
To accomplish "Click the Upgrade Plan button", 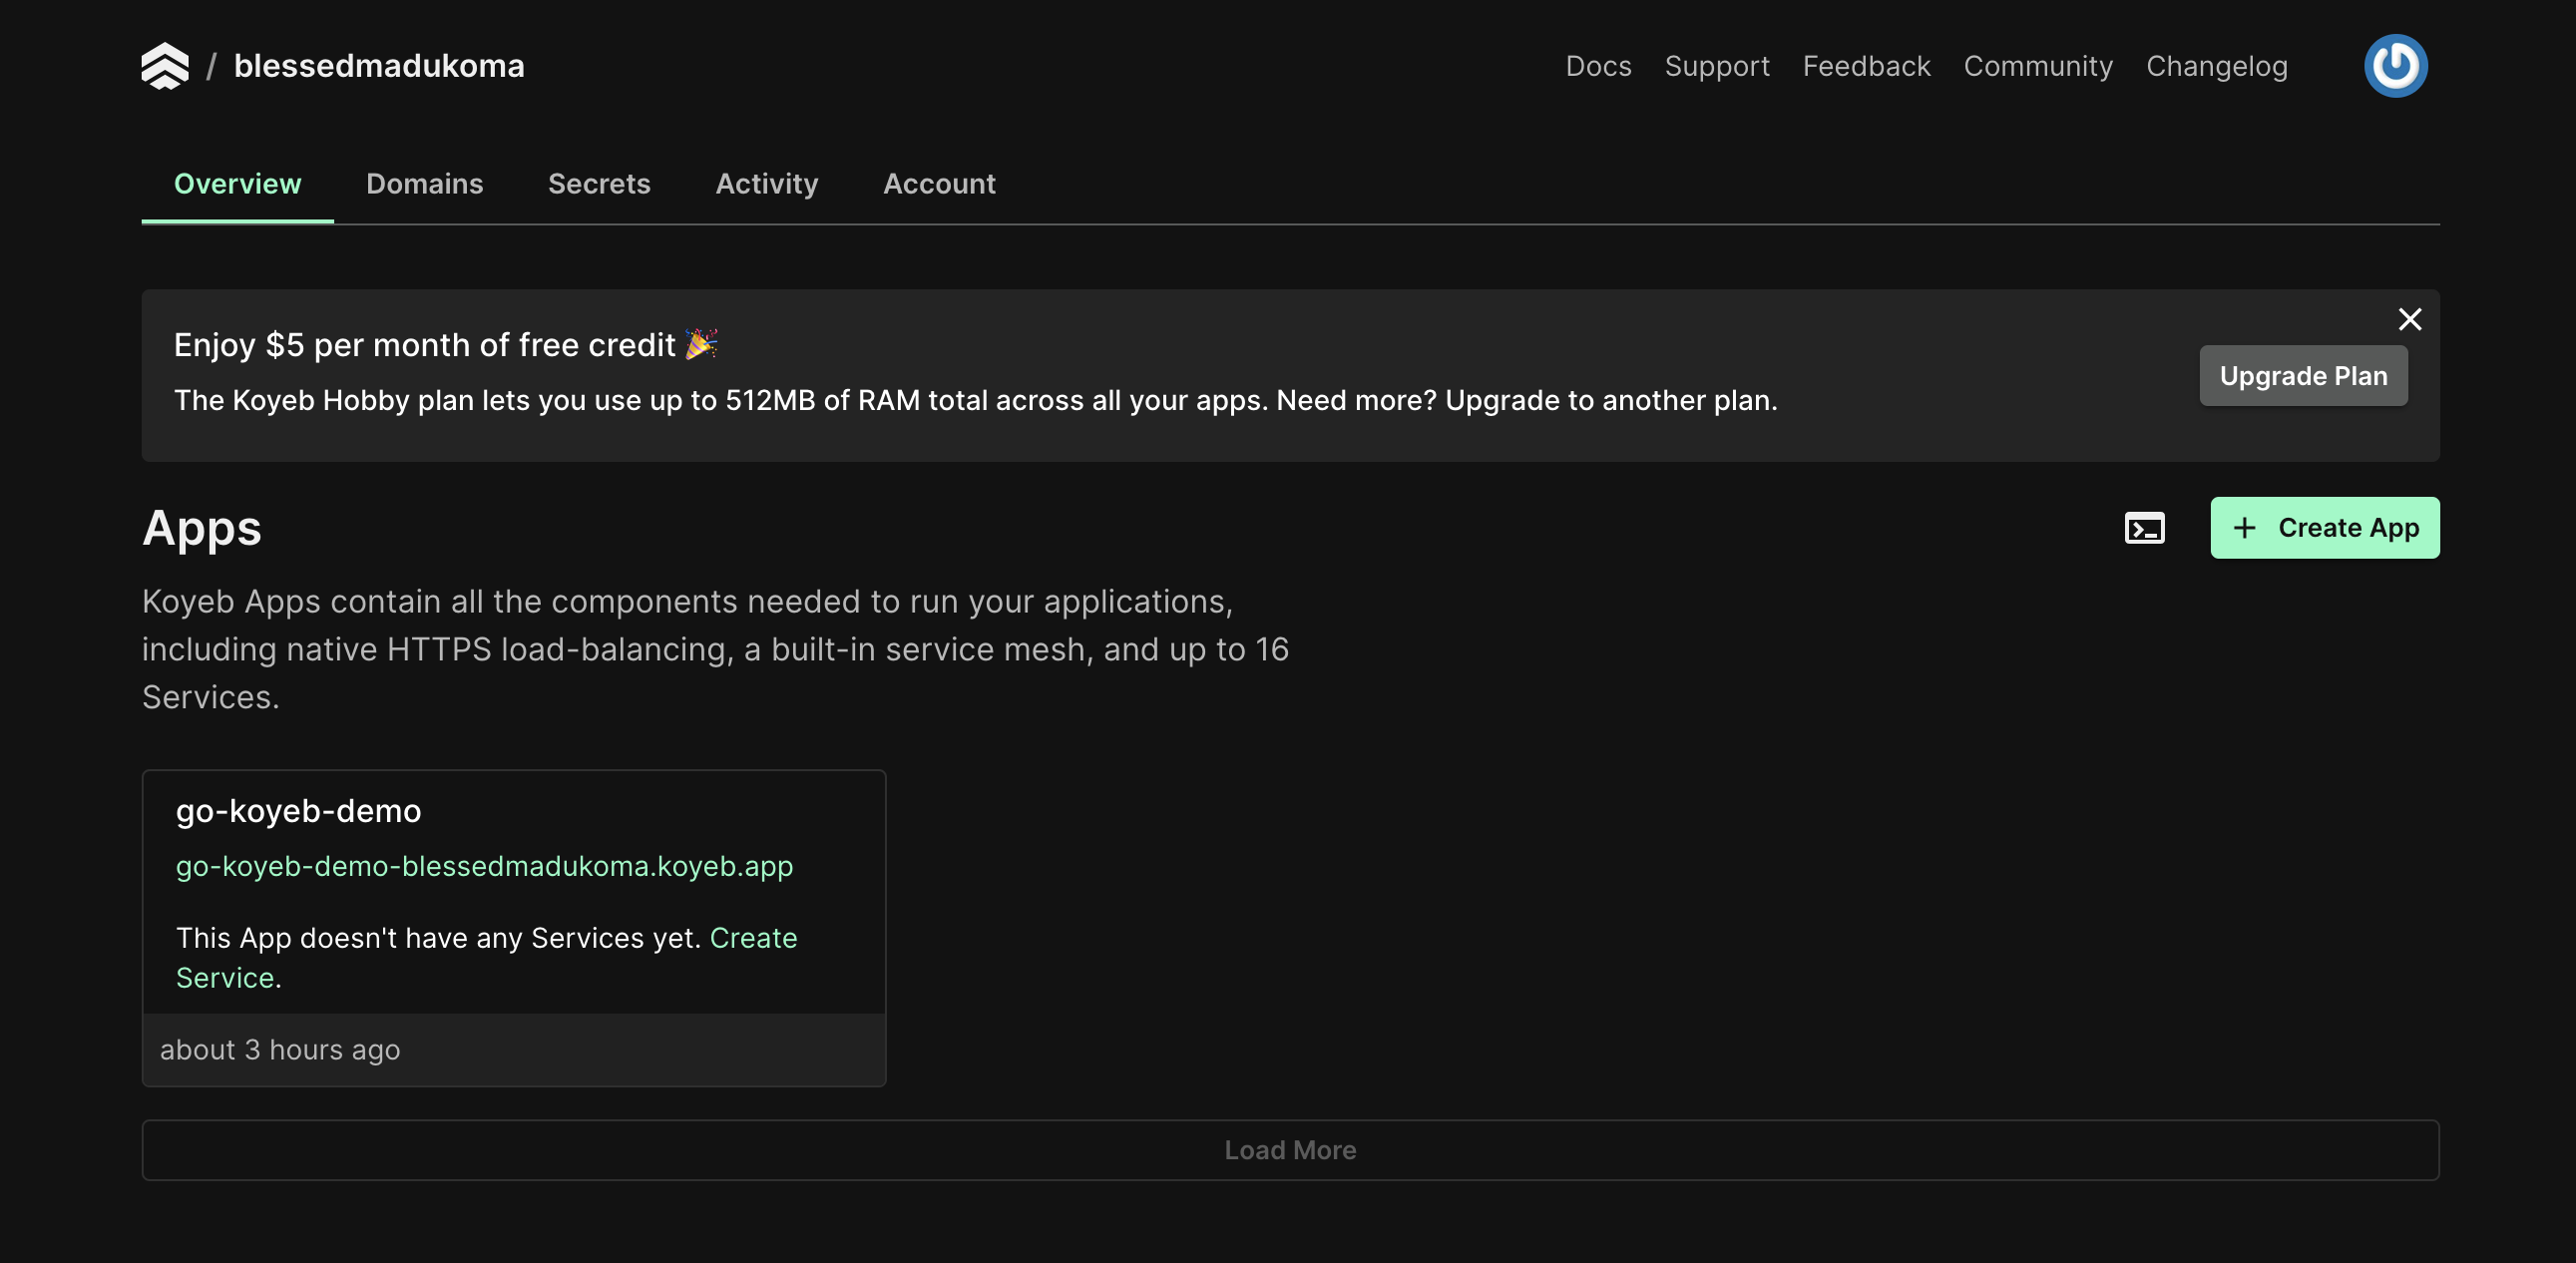I will point(2303,376).
